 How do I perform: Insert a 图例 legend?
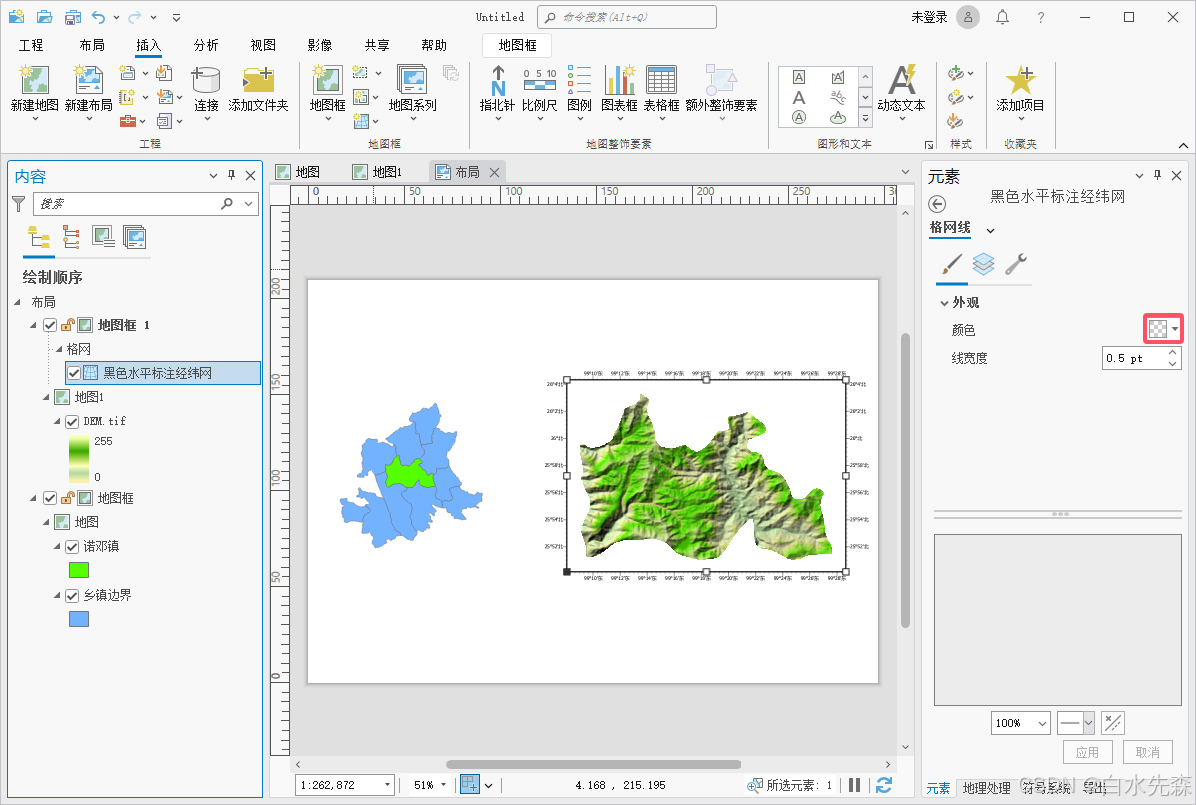[579, 80]
